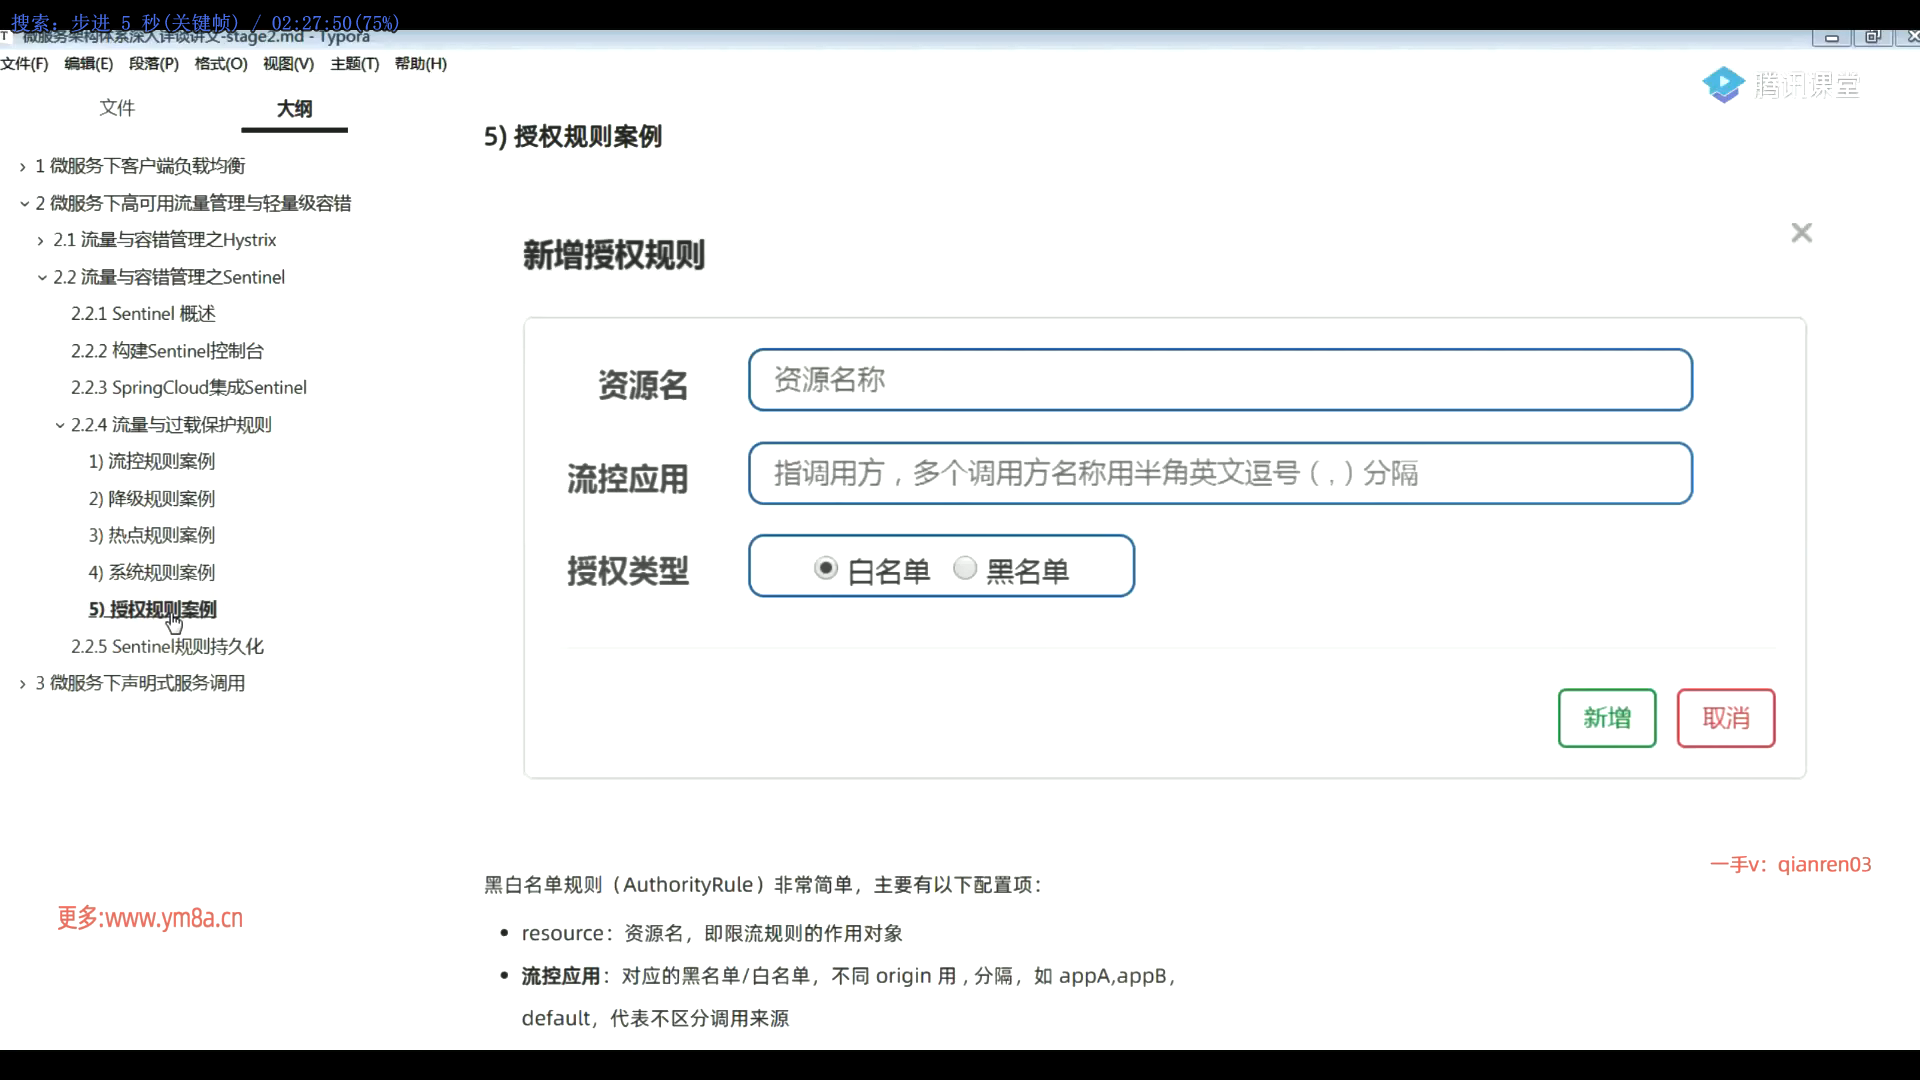Expand chapter 3 微服务下声明式服务调用
Viewport: 1920px width, 1080px height.
coord(23,684)
